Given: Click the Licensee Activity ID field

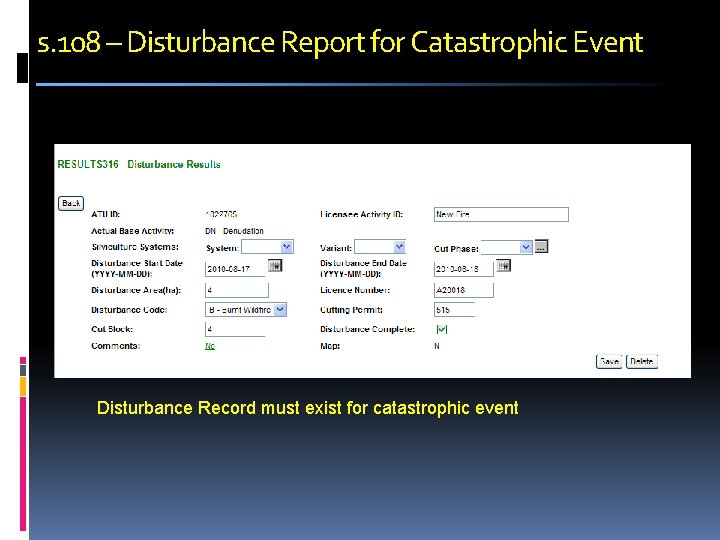Looking at the screenshot, I should pos(501,214).
